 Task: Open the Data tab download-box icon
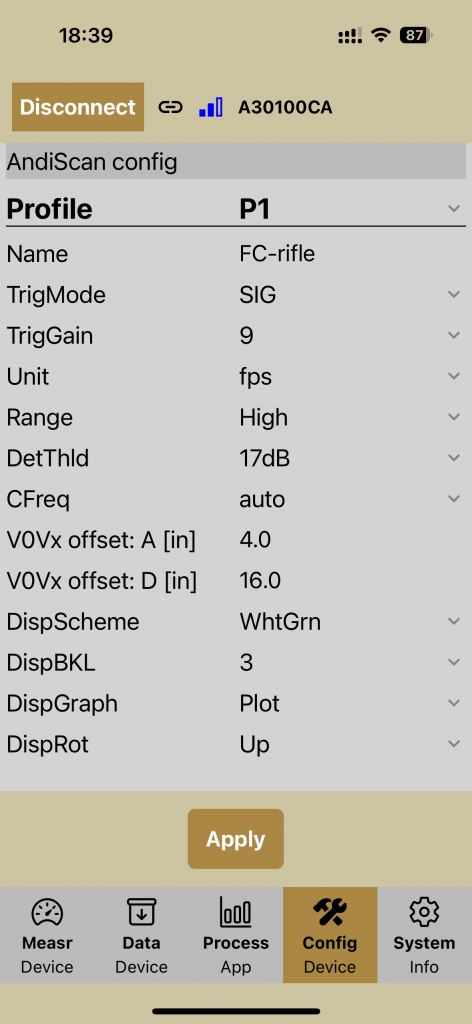tap(141, 912)
